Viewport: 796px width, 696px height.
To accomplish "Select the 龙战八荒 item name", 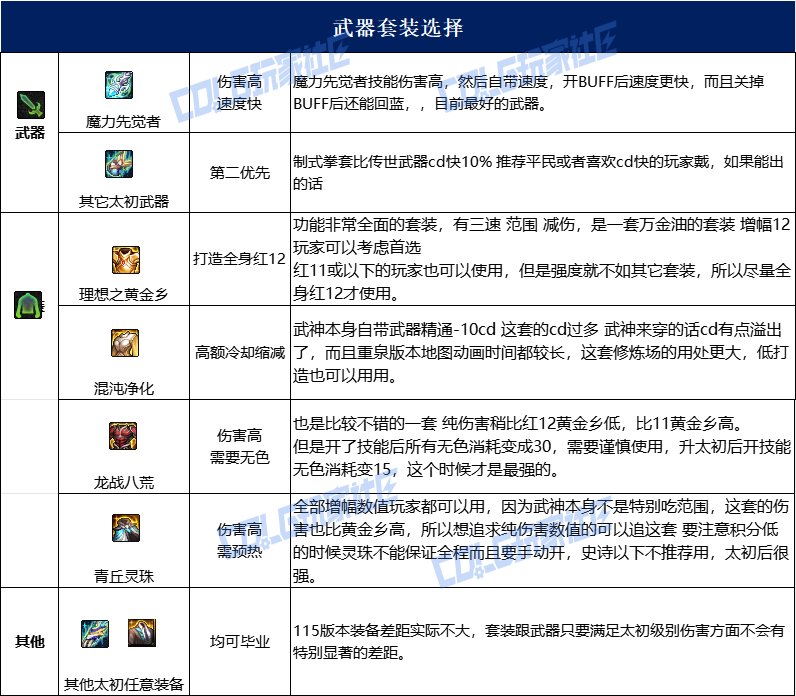I will [x=123, y=482].
